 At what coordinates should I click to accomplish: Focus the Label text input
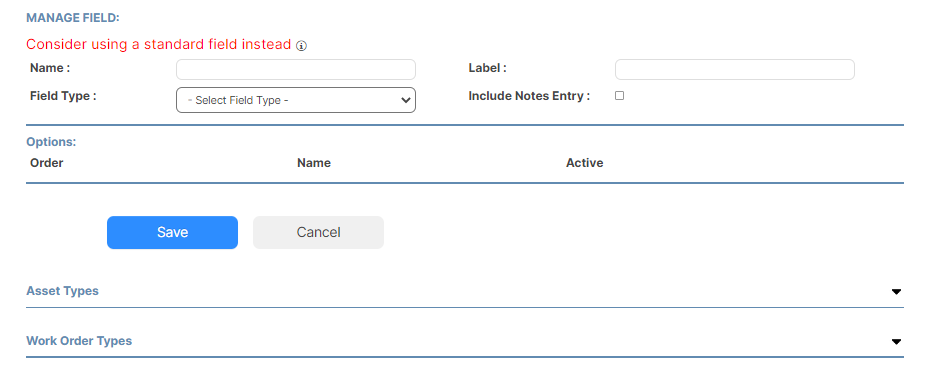(735, 69)
